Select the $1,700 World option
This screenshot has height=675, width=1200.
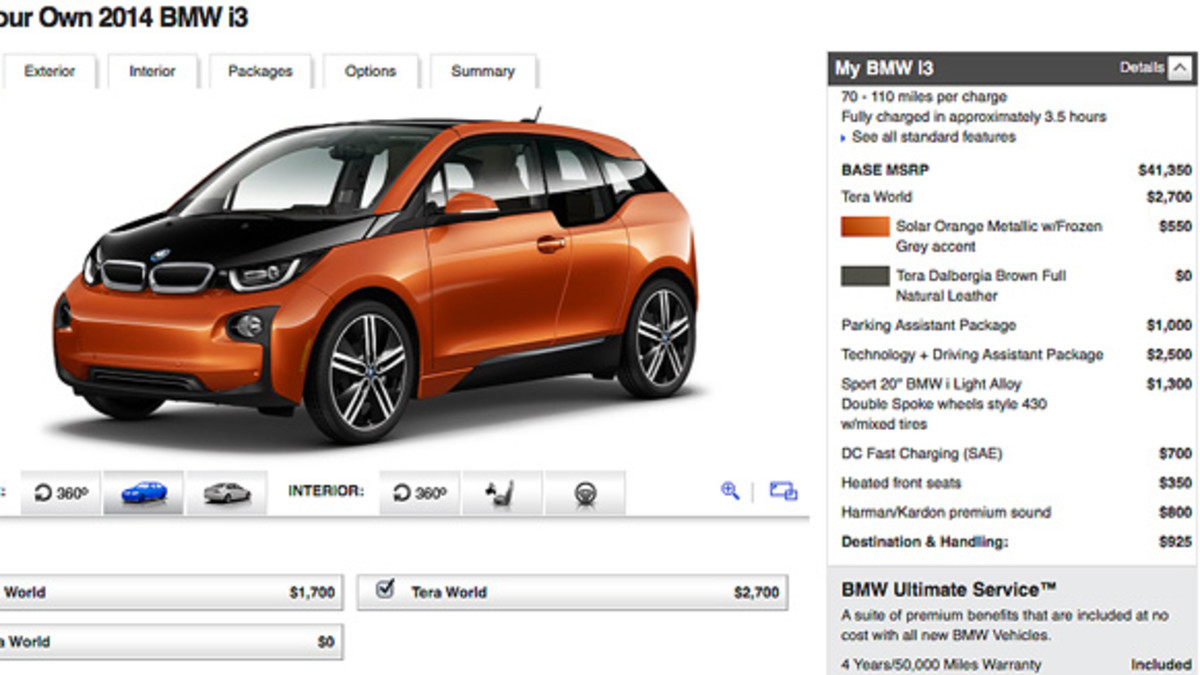[168, 592]
